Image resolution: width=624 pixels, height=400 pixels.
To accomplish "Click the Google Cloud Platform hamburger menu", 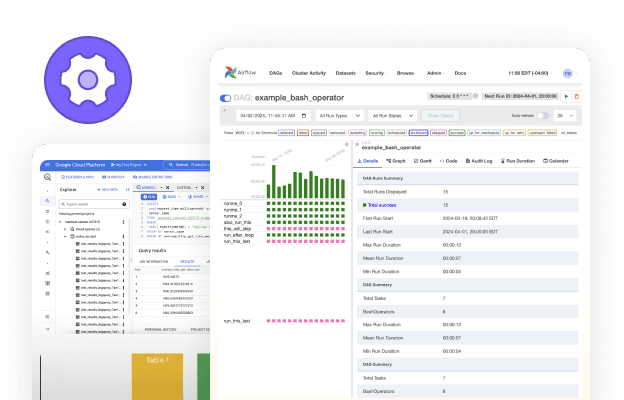I will (46, 163).
